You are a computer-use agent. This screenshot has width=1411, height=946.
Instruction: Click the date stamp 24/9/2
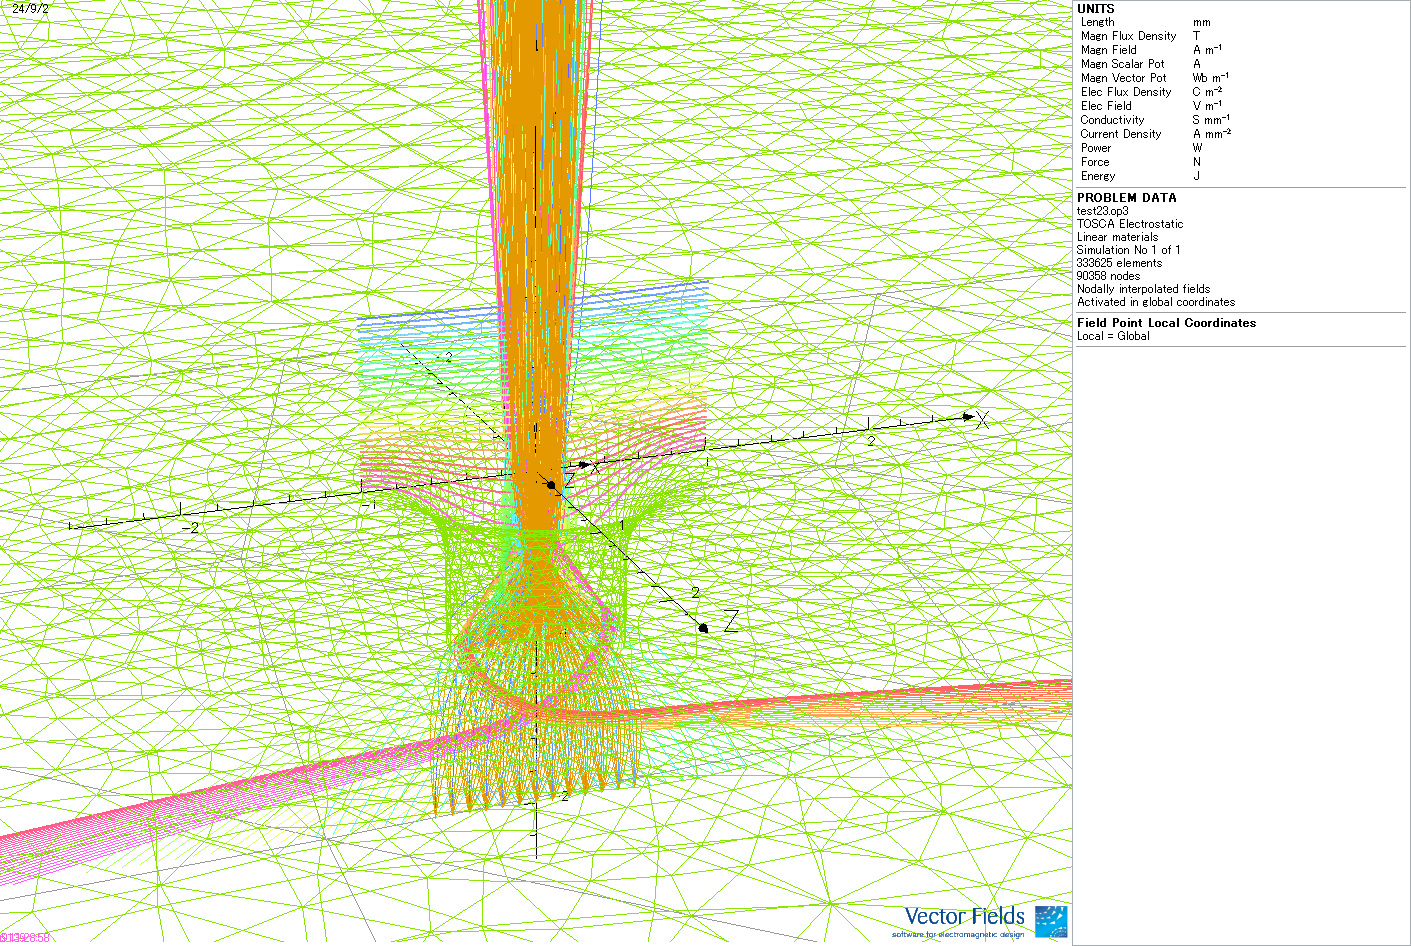pos(30,9)
